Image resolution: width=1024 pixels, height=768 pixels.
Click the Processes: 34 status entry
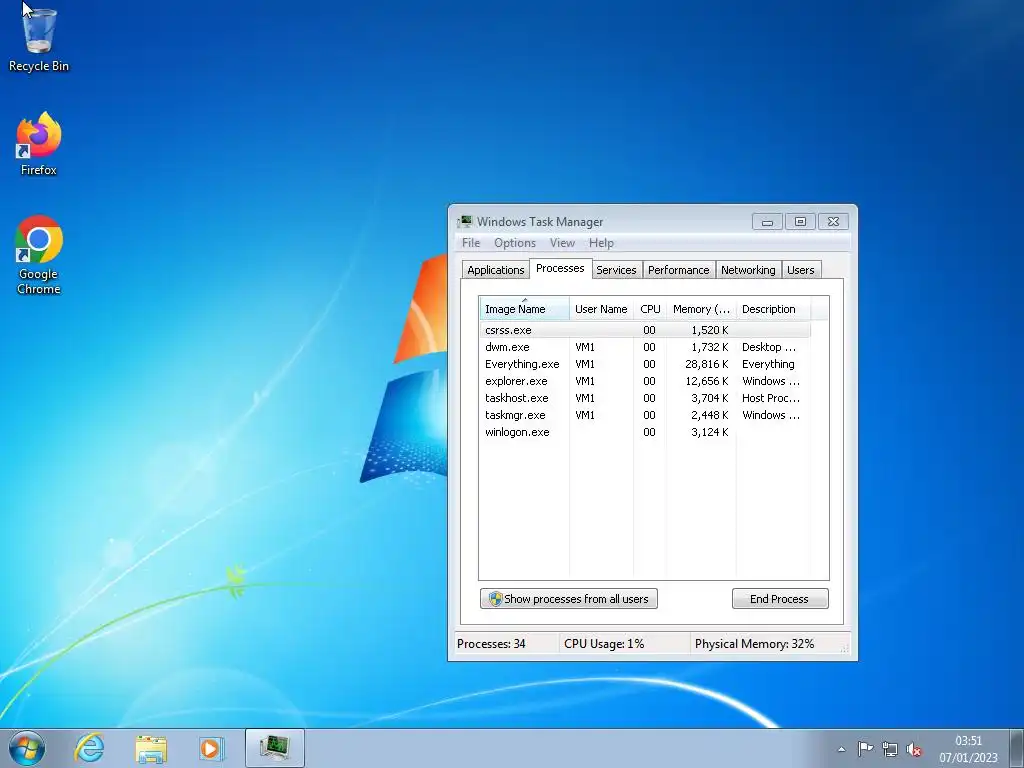click(x=491, y=644)
